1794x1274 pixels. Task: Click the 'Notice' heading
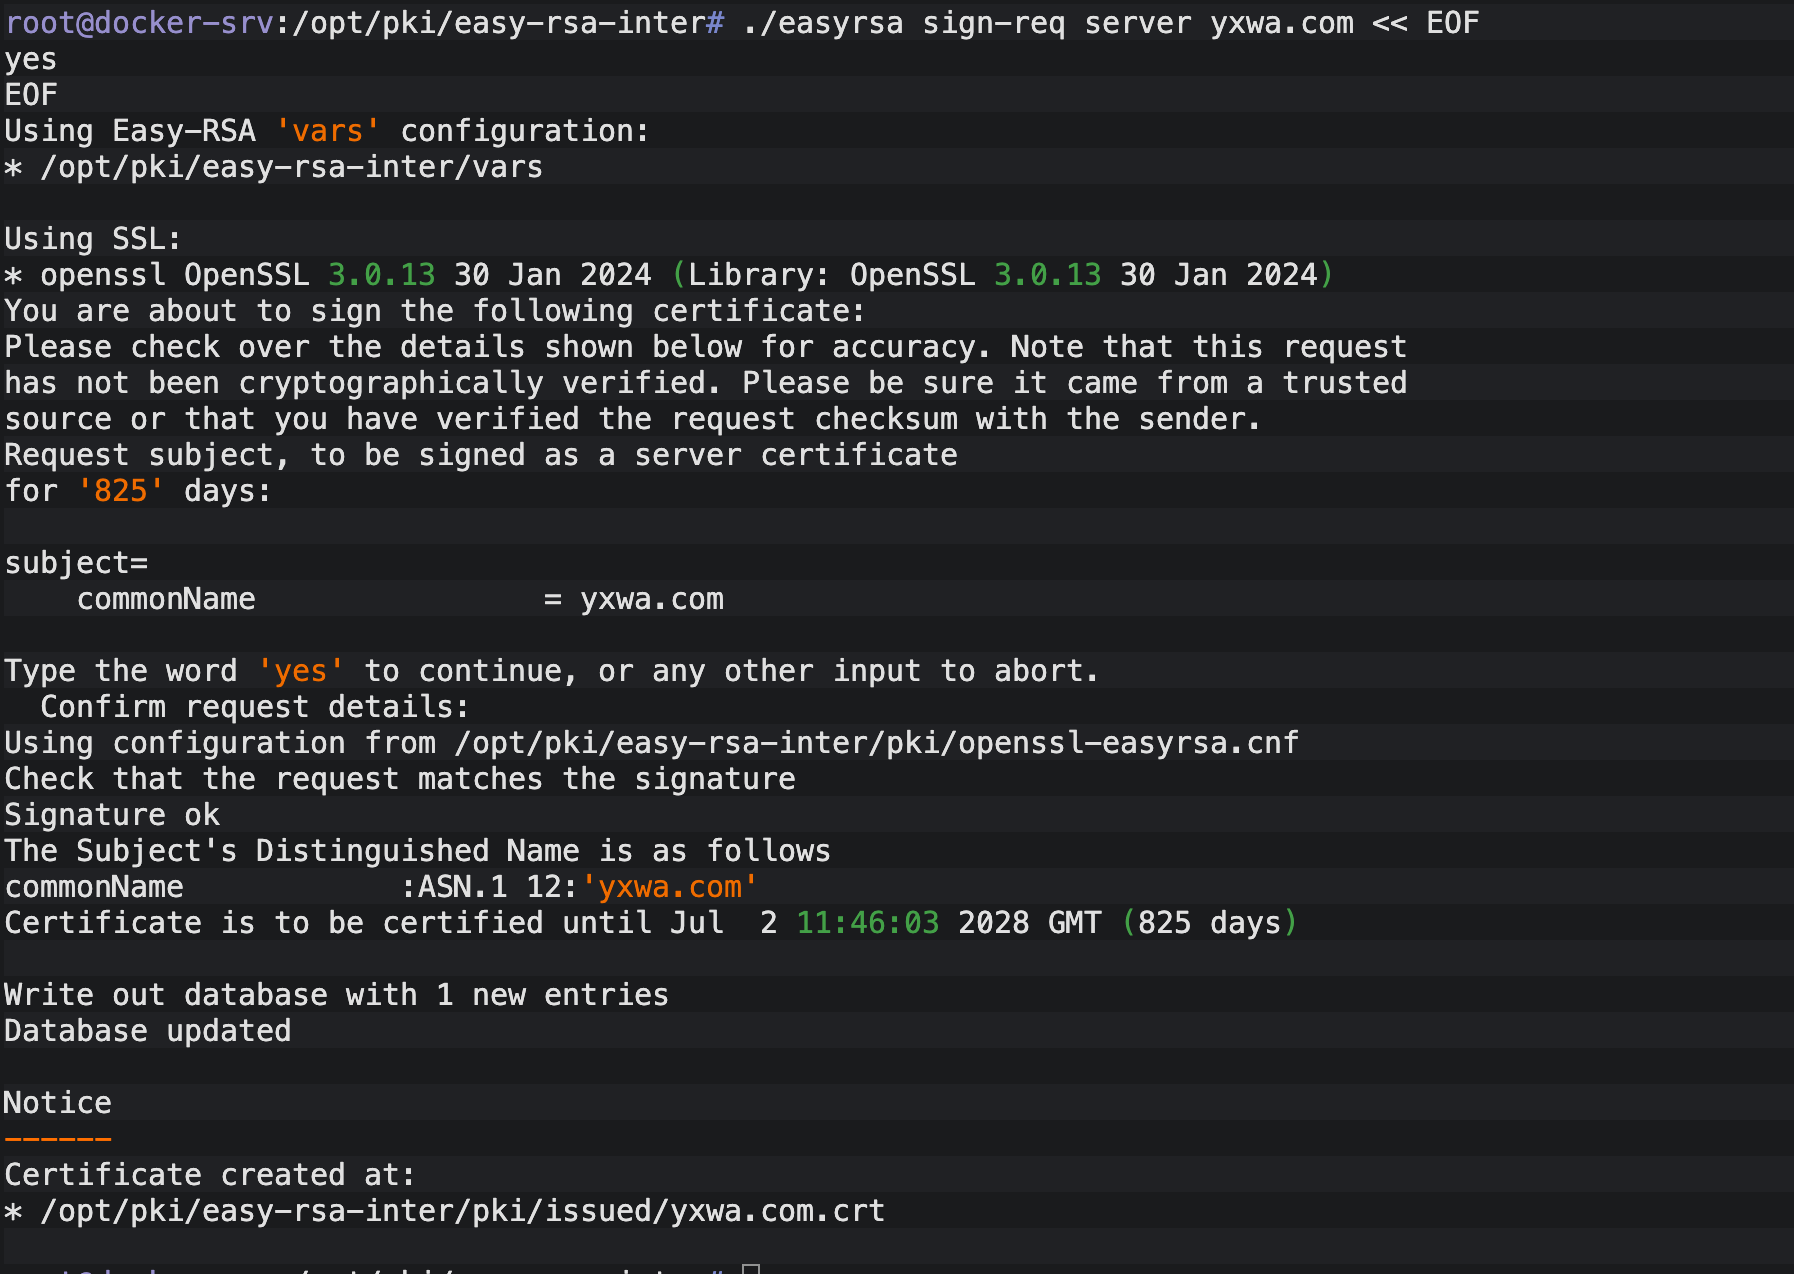coord(58,1103)
